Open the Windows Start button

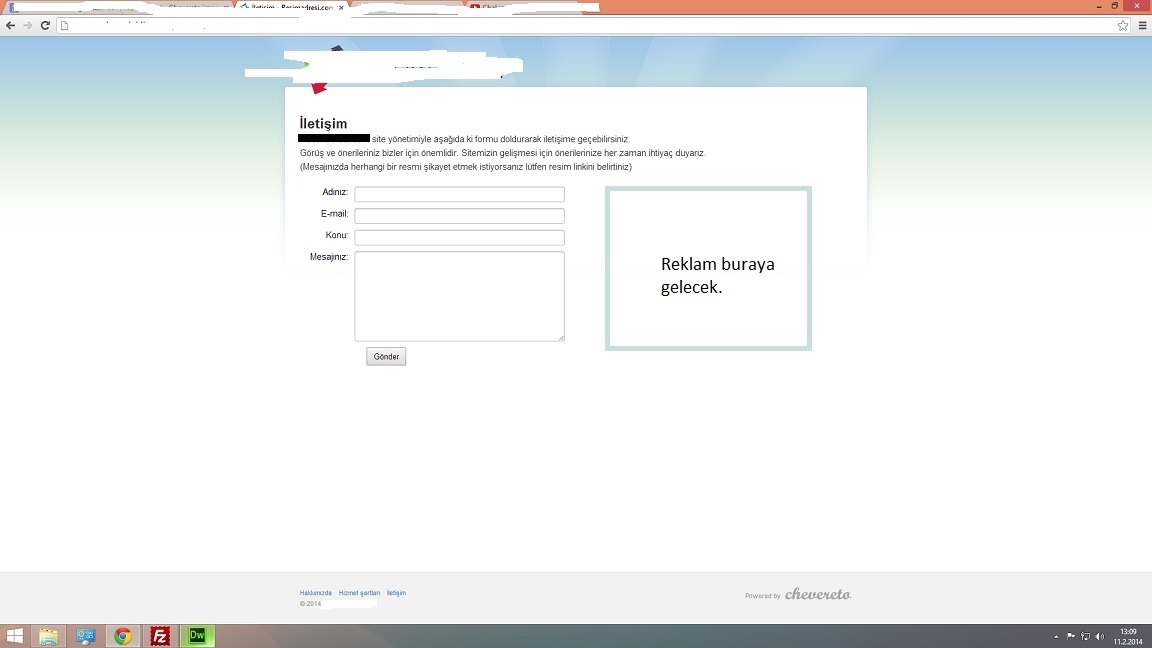(x=14, y=636)
